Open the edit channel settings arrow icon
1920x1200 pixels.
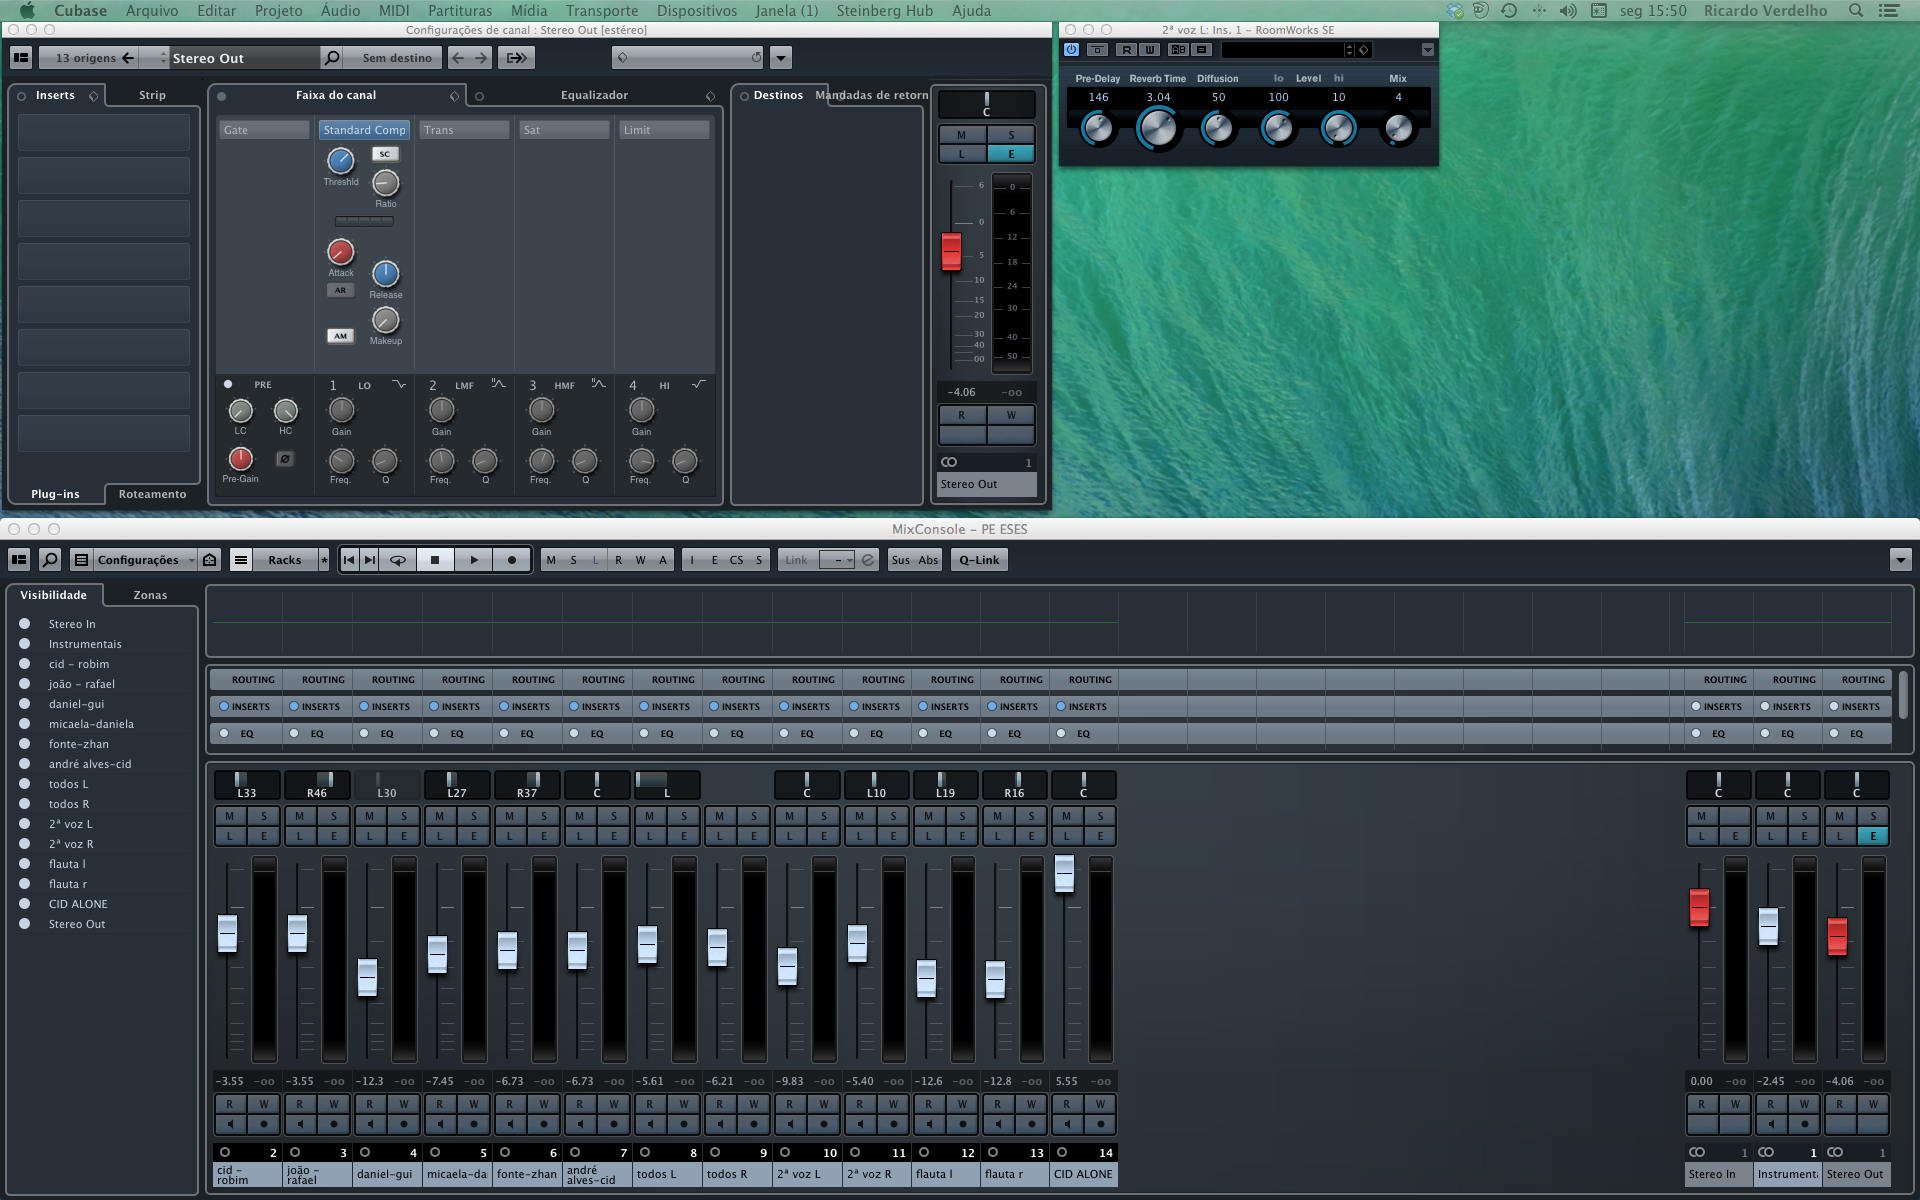pyautogui.click(x=516, y=58)
